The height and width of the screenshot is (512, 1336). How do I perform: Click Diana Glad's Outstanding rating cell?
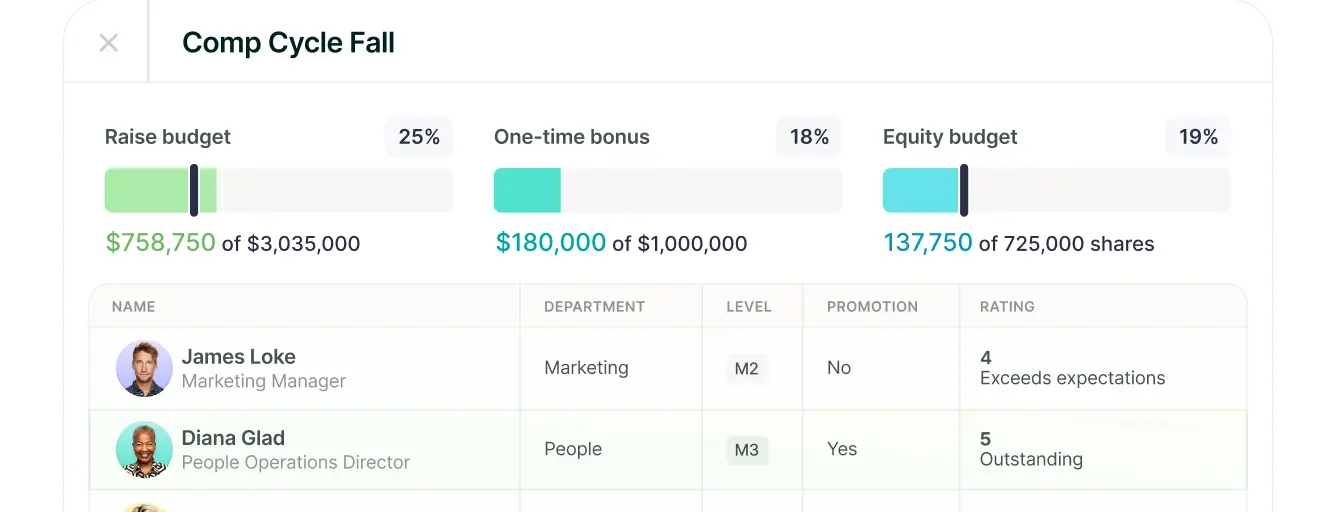pos(1031,449)
